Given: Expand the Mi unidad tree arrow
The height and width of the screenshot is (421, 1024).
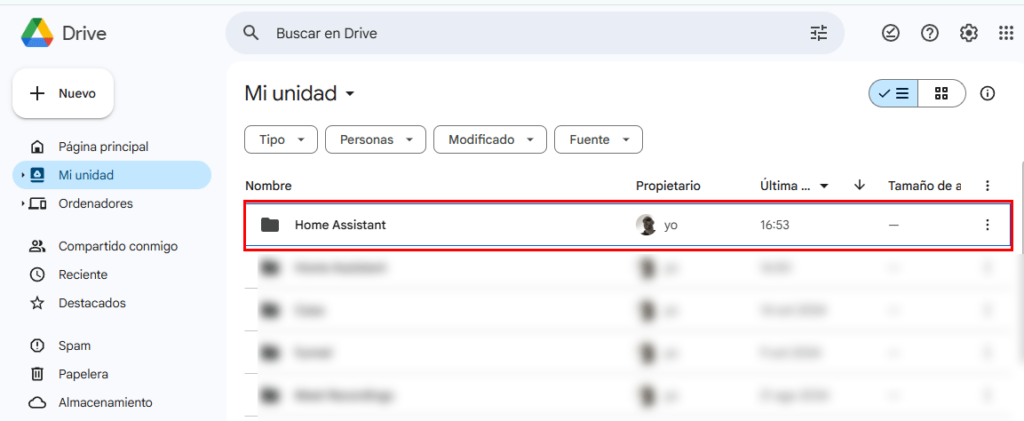Looking at the screenshot, I should pyautogui.click(x=23, y=175).
